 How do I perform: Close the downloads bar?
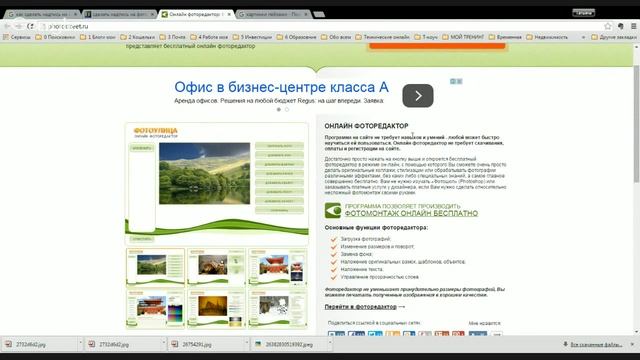632,344
